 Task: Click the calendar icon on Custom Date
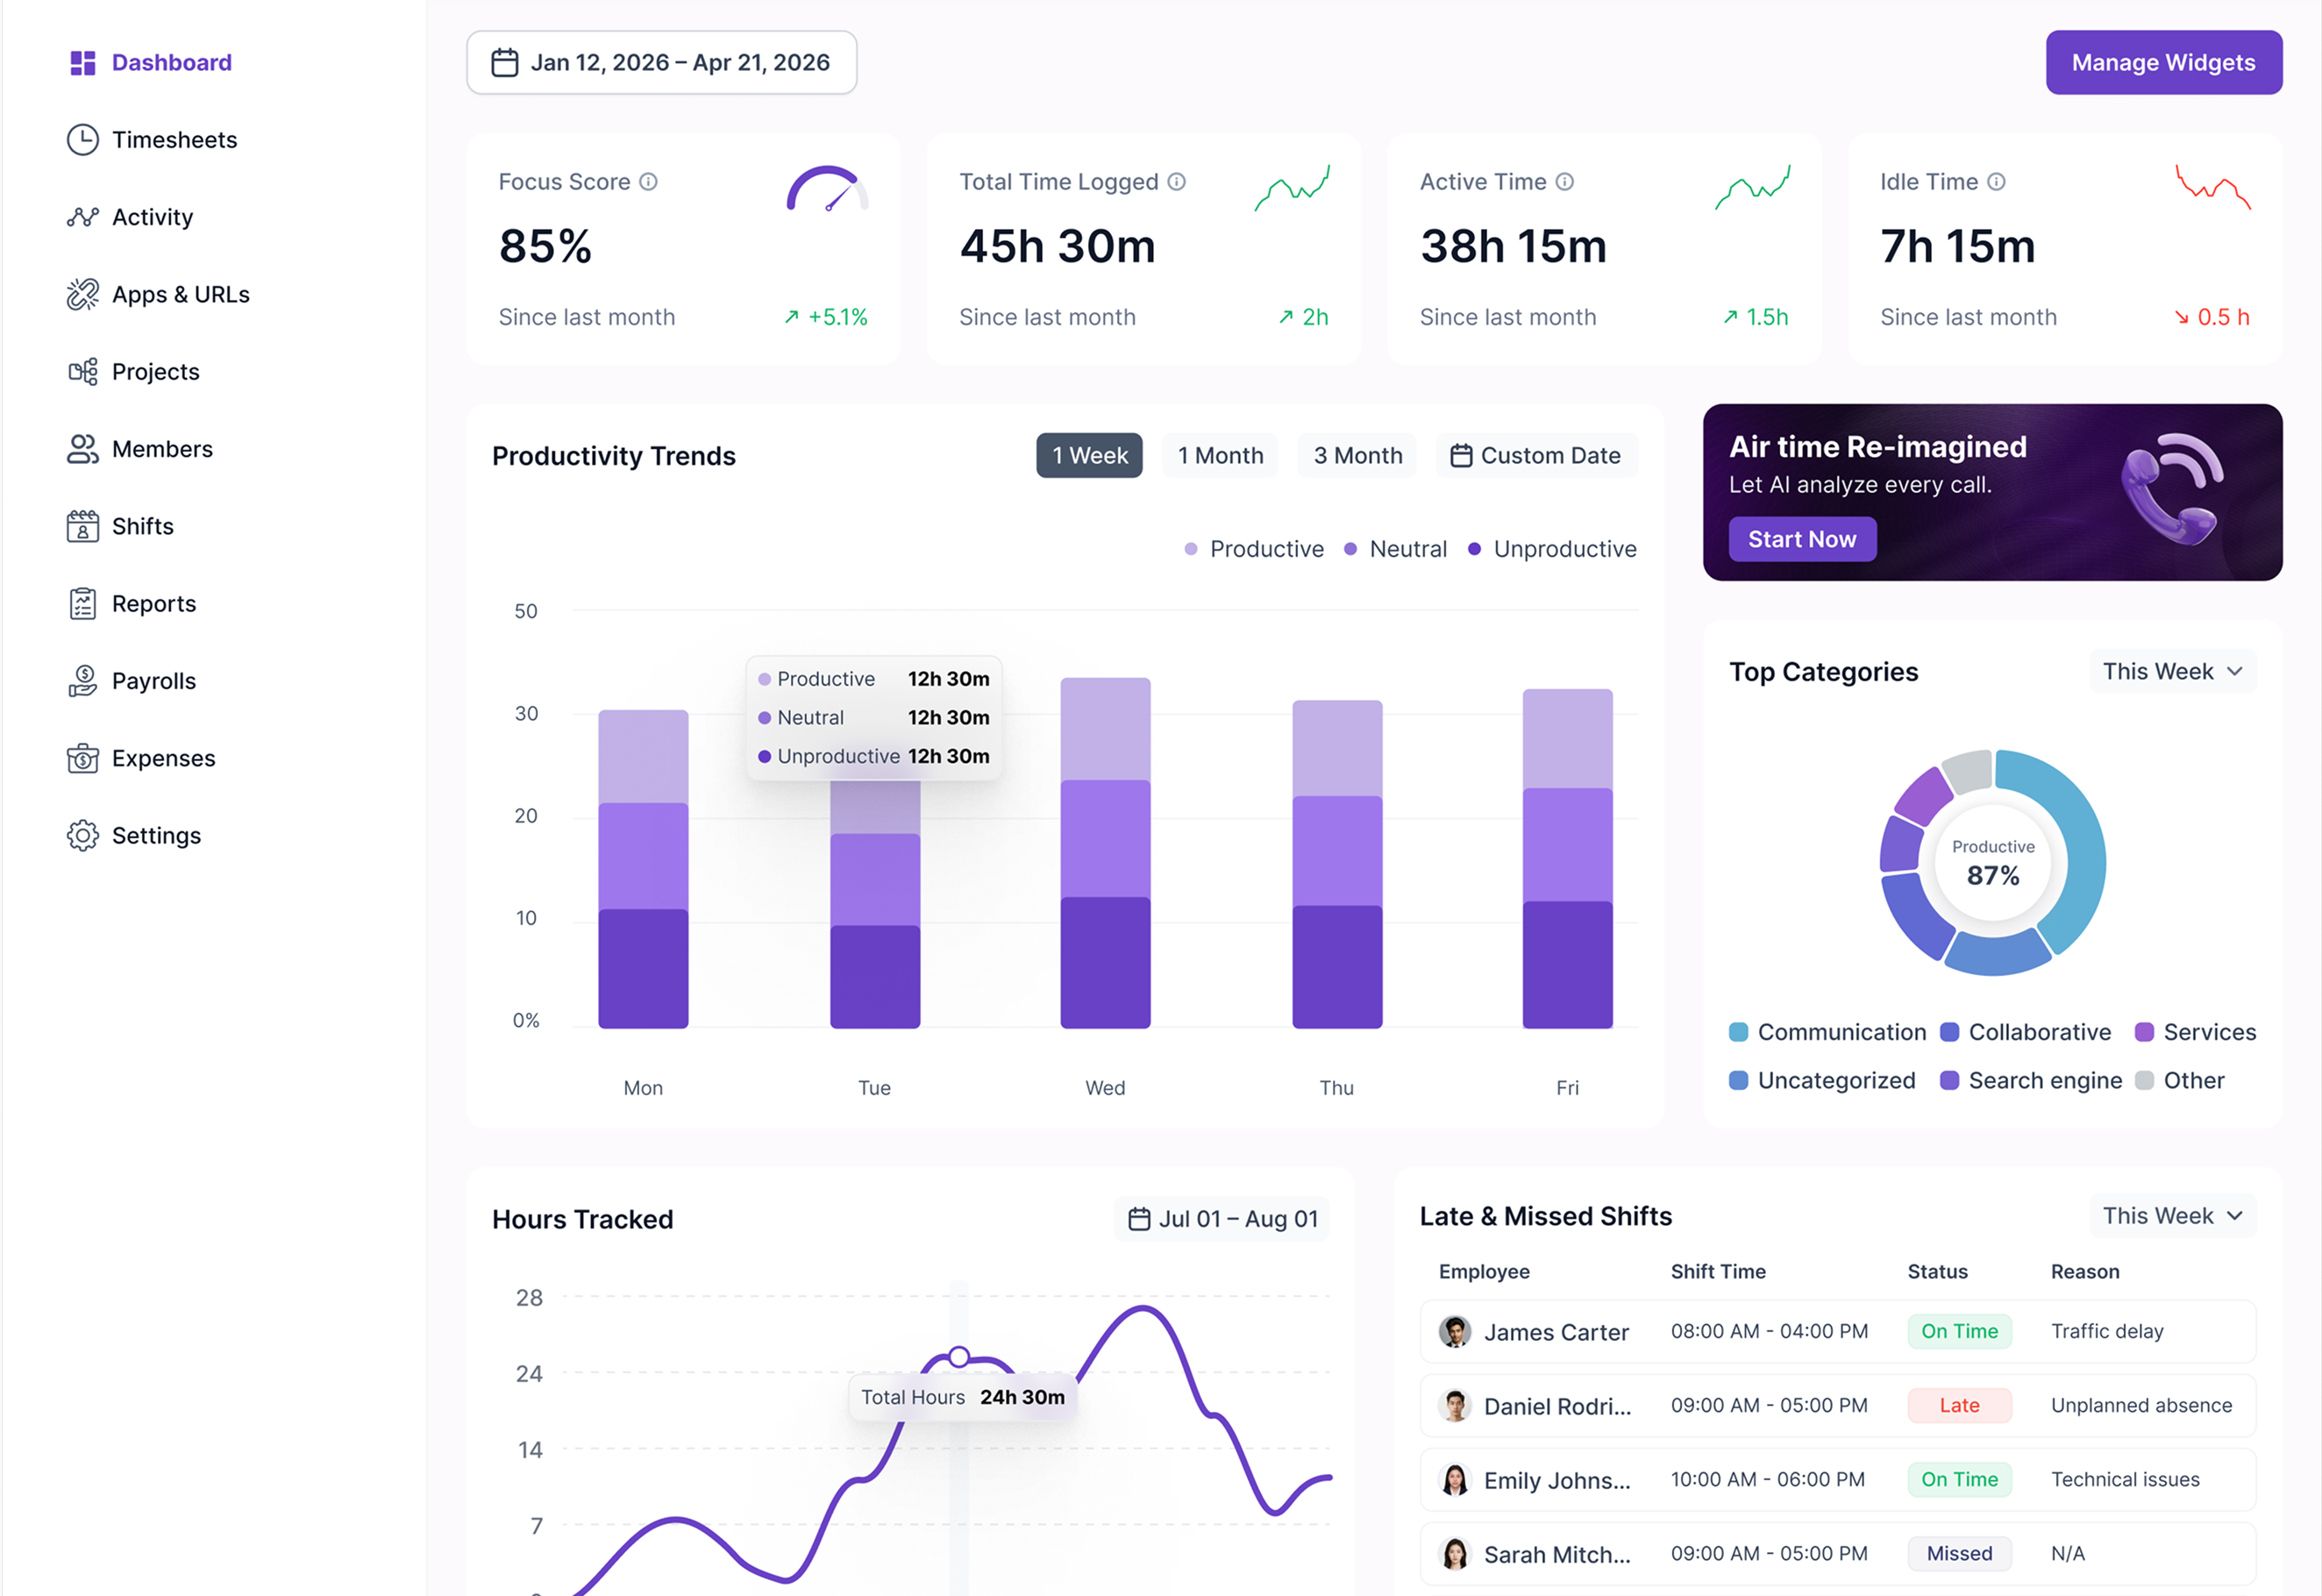[x=1461, y=456]
